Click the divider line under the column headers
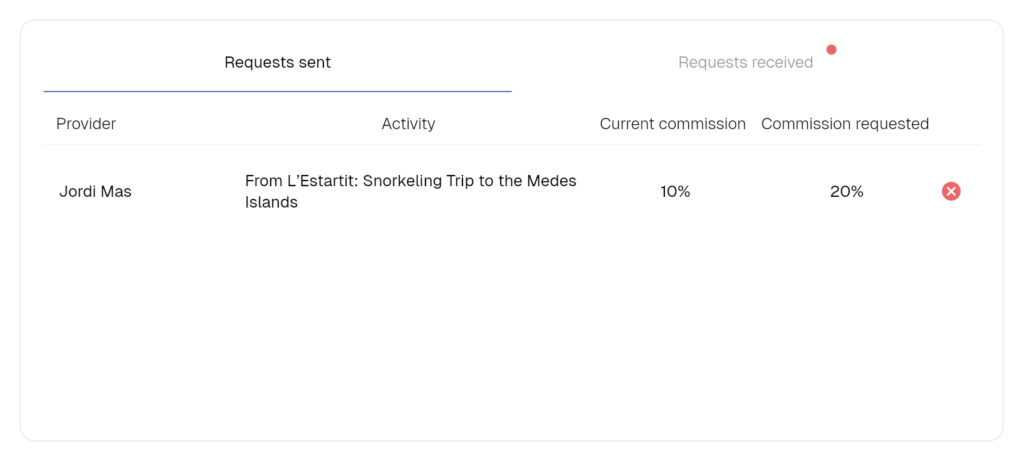 click(x=511, y=145)
